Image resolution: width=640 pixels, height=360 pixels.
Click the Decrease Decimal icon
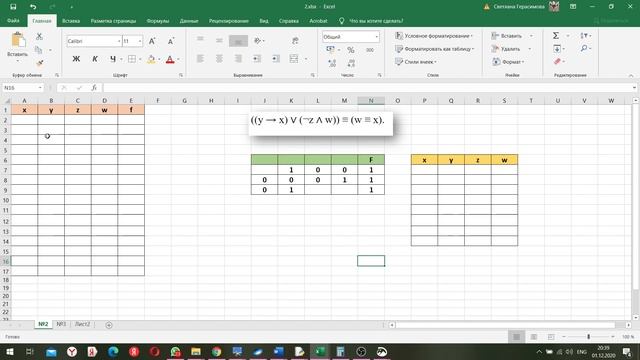[351, 63]
